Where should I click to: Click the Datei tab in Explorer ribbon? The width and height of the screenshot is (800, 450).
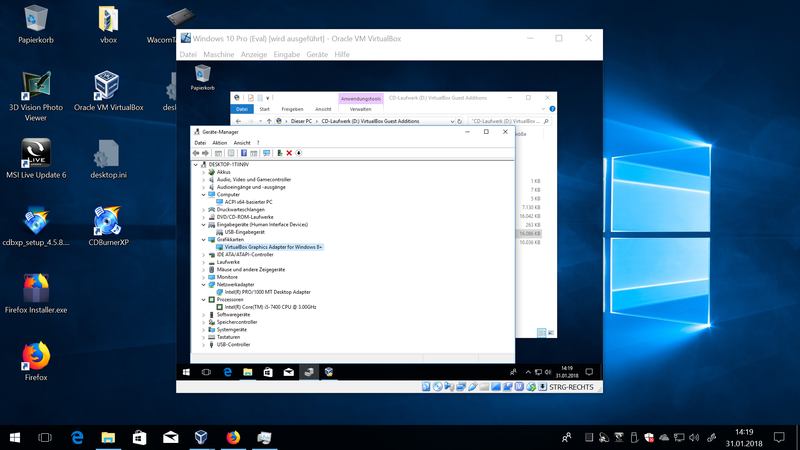[x=242, y=109]
